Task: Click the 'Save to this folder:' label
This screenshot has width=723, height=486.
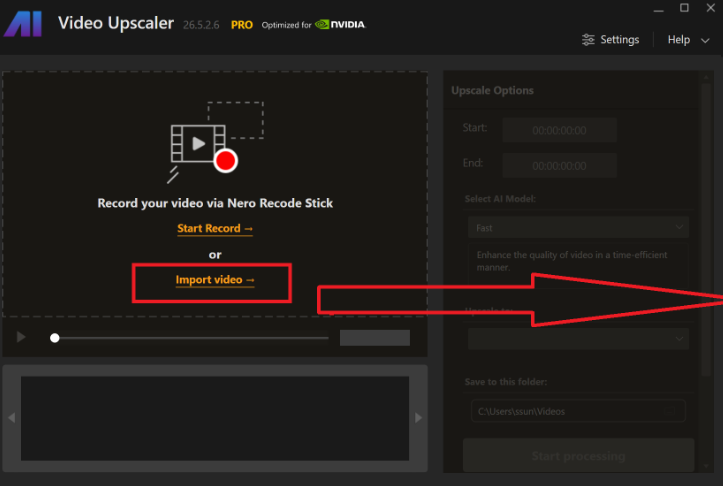Action: click(x=506, y=382)
